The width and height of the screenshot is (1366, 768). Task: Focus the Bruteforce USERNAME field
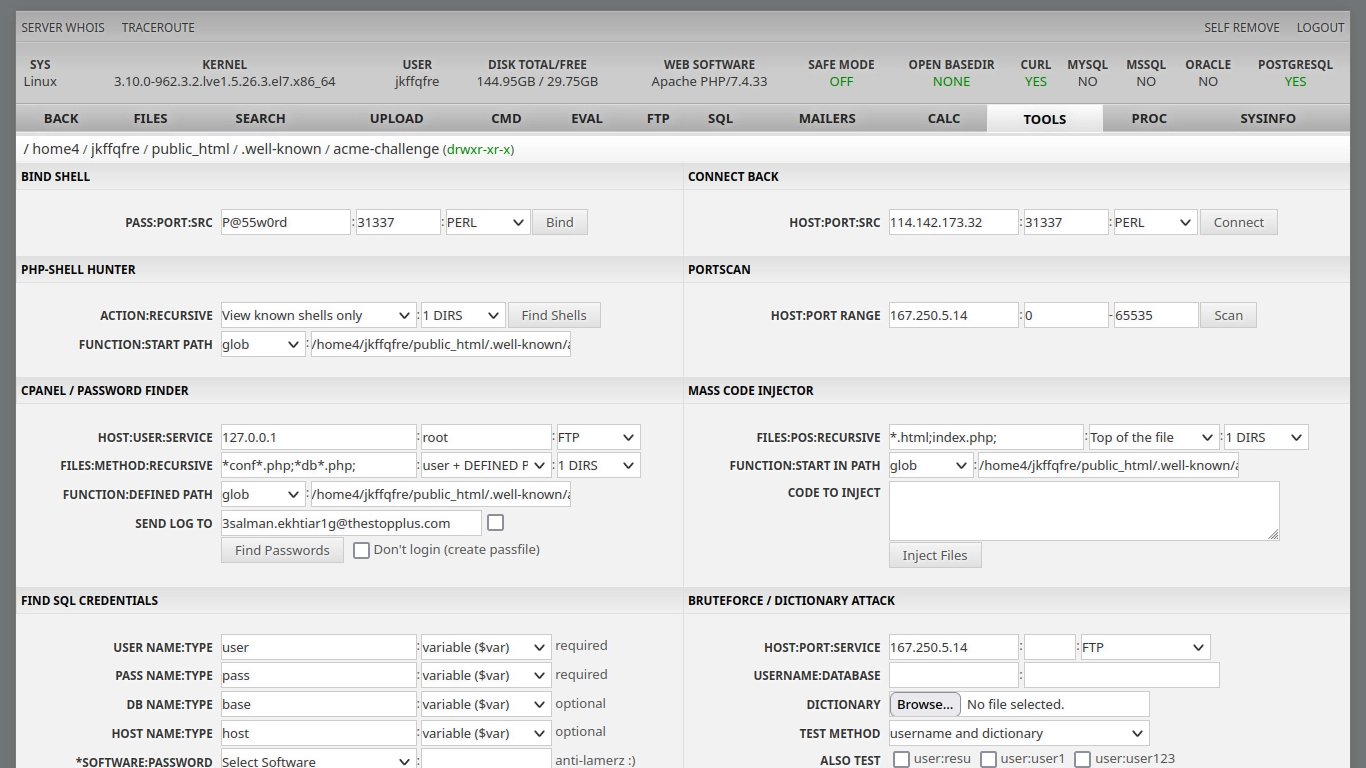[x=954, y=675]
